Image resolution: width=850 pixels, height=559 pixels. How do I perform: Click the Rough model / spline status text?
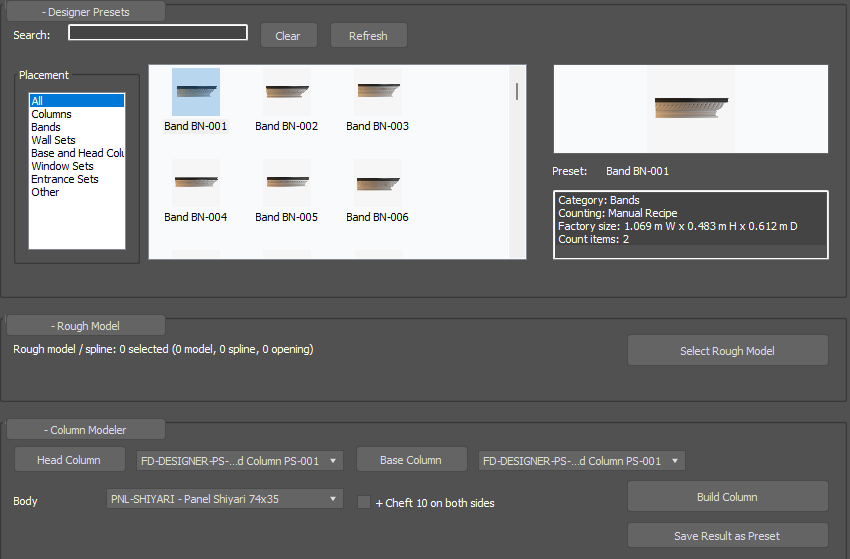(163, 349)
